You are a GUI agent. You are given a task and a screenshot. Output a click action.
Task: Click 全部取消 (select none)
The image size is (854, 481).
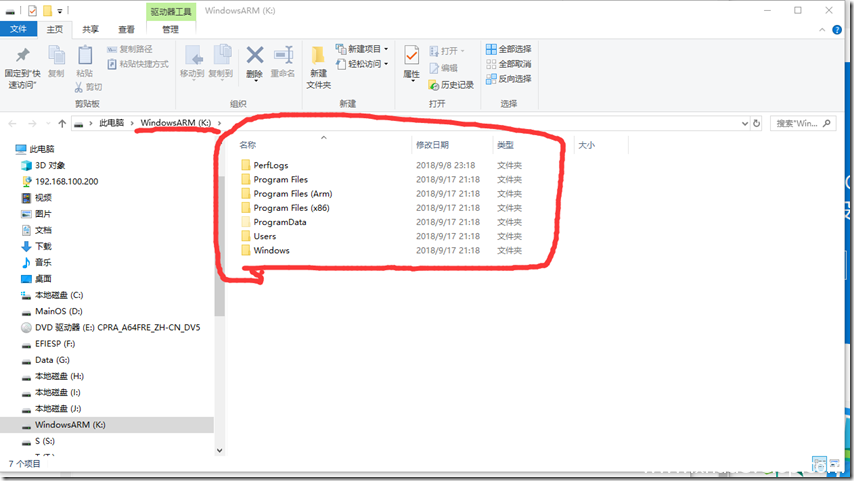click(508, 64)
